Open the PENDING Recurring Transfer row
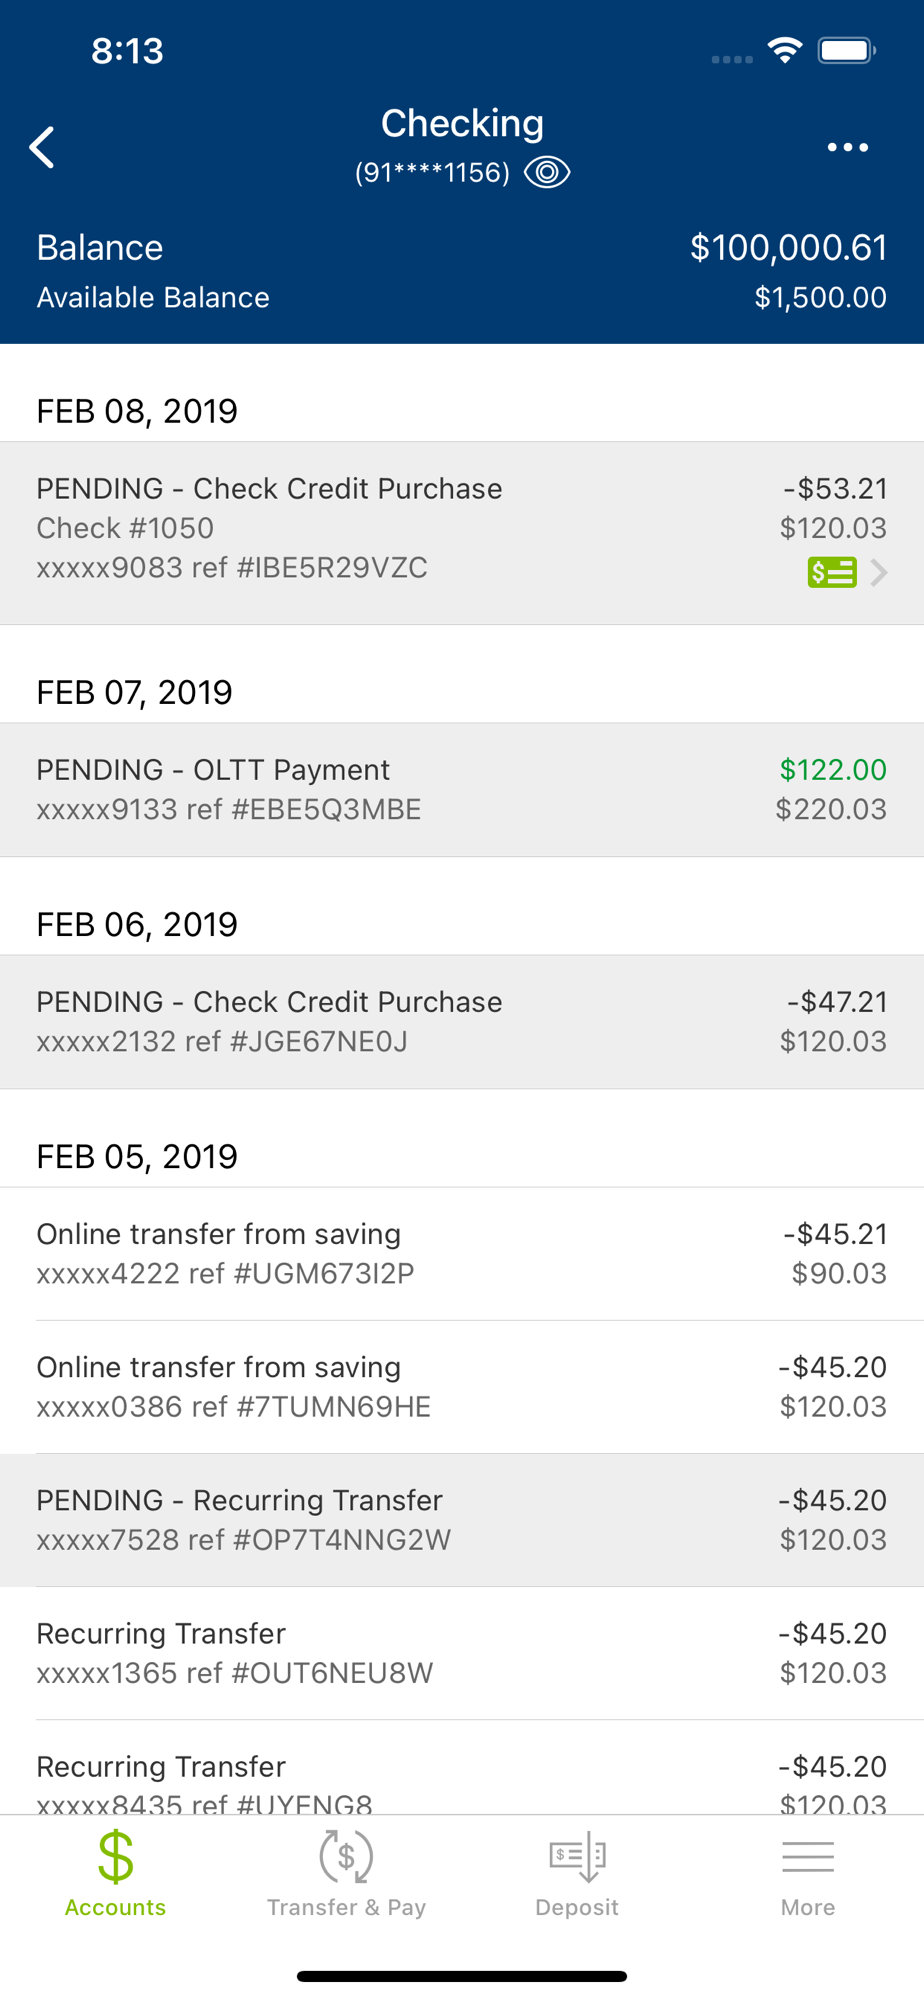This screenshot has height=2000, width=924. coord(462,1519)
